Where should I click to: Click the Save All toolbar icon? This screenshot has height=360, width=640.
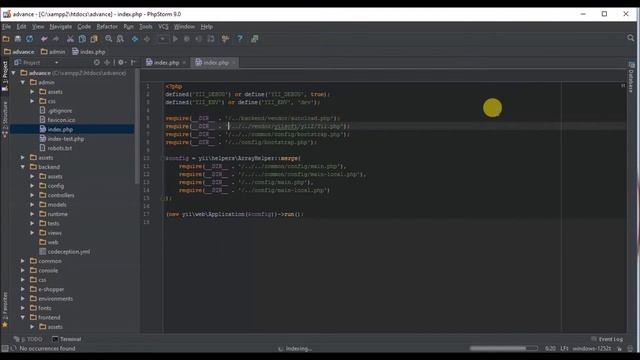pyautogui.click(x=18, y=39)
